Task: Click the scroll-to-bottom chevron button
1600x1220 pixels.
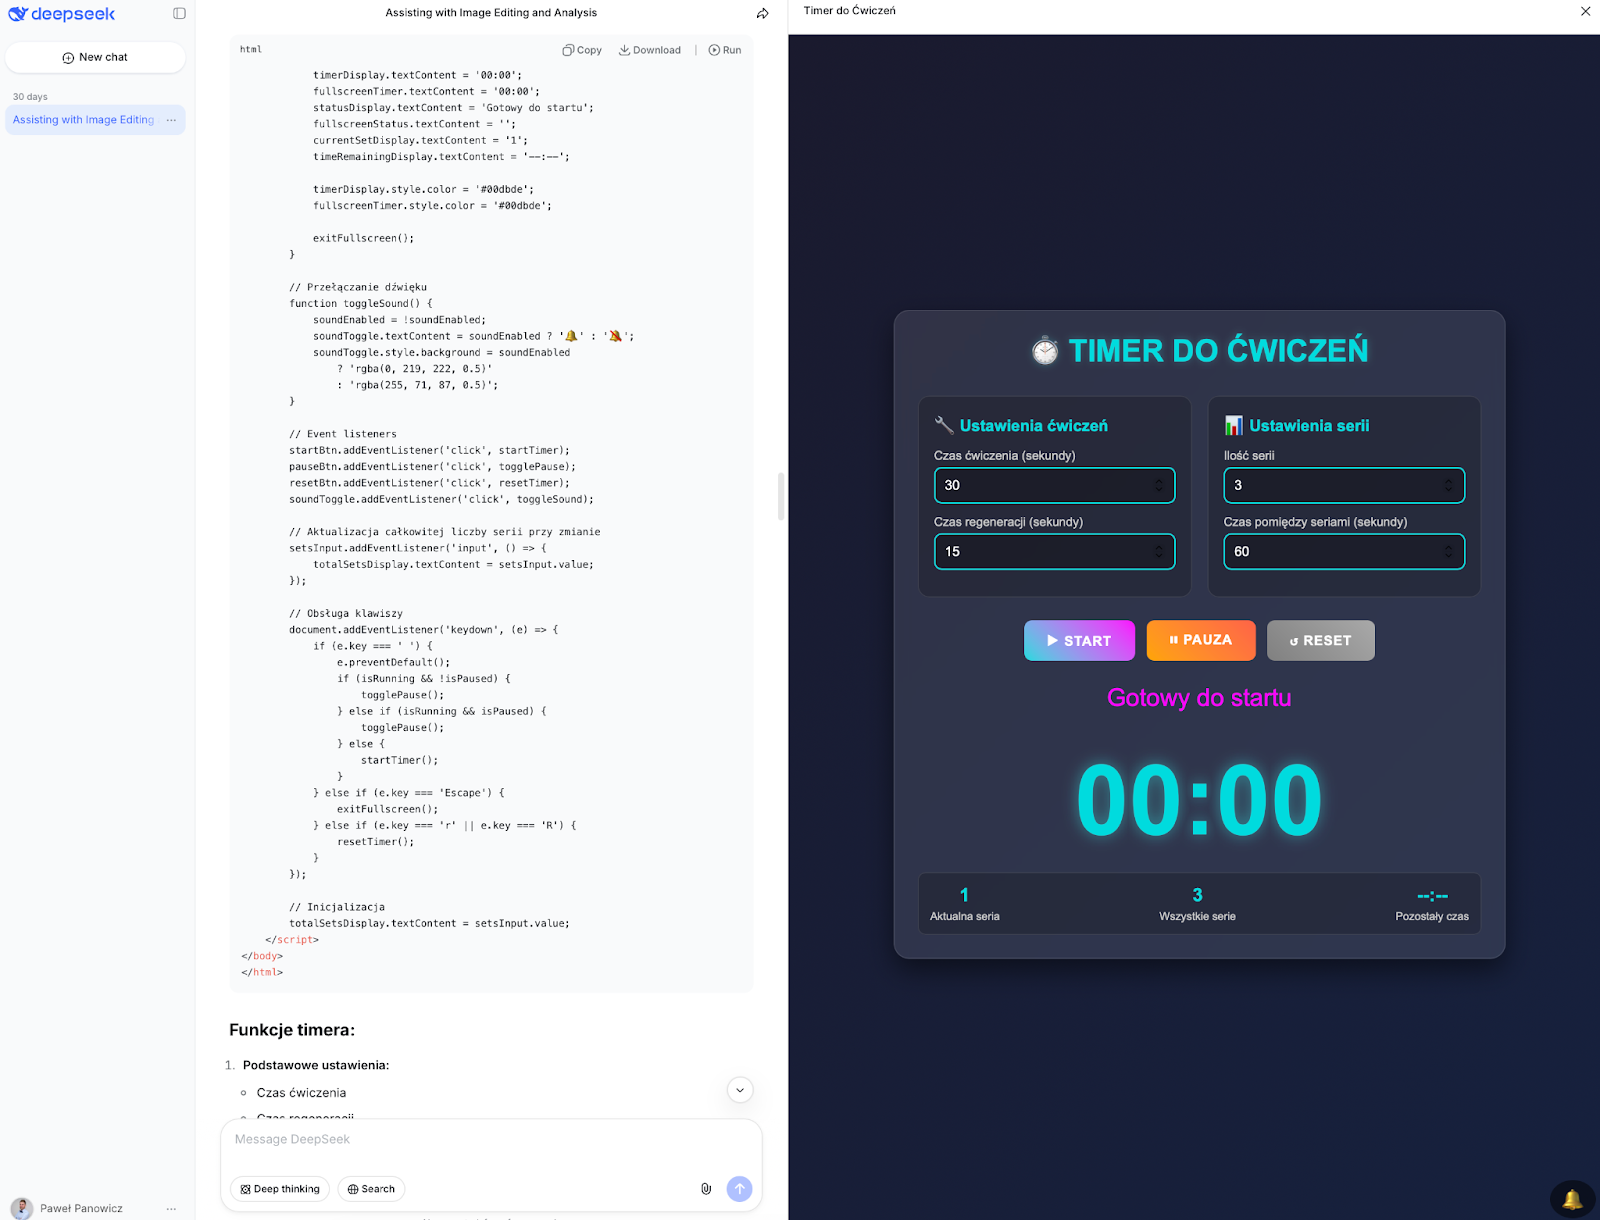Action: point(740,1090)
